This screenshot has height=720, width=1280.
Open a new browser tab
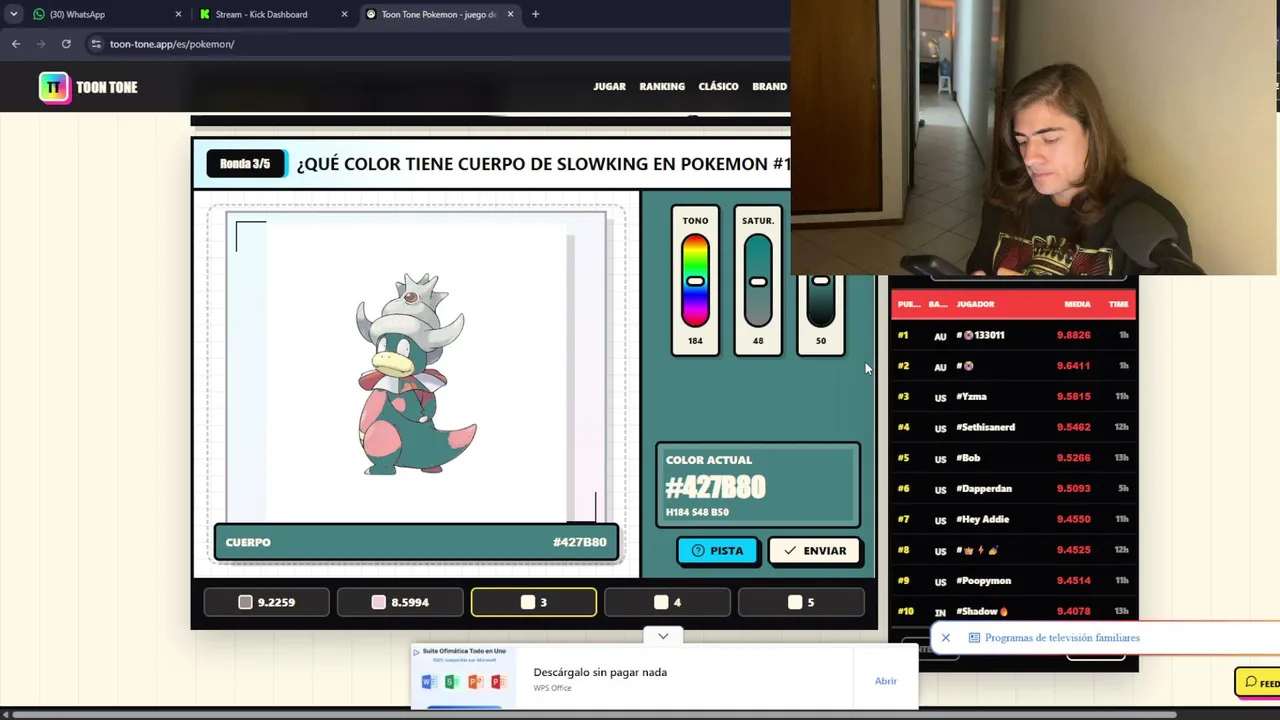click(x=535, y=14)
